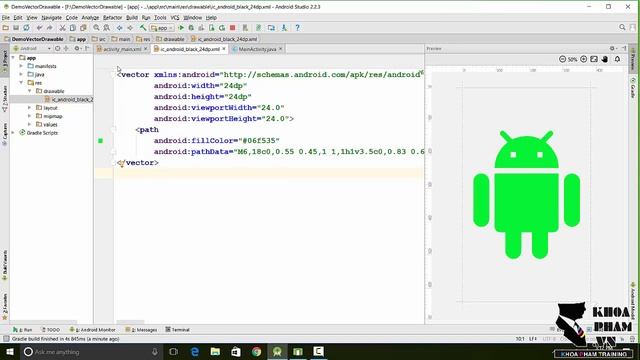640x360 pixels.
Task: Click the Paste toolbar icon
Action: coord(83,28)
